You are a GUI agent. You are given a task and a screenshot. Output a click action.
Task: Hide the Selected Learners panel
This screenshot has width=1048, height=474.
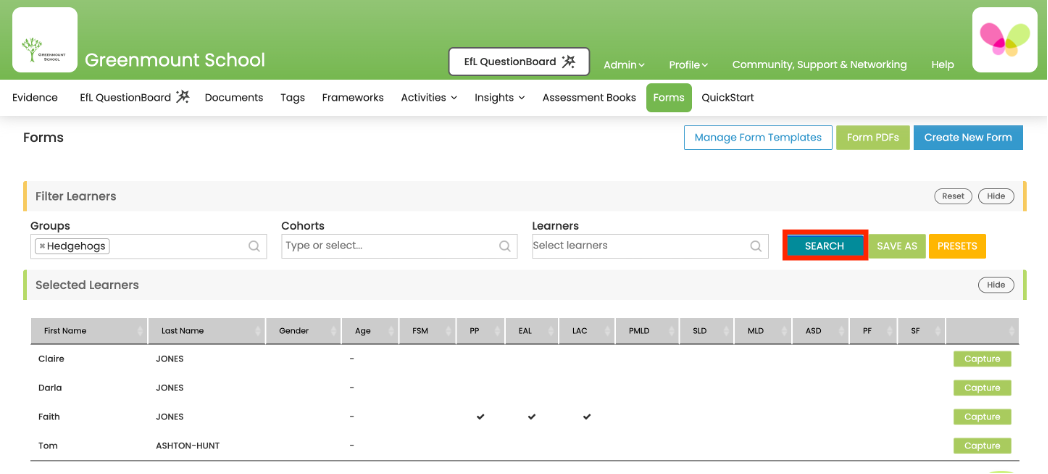point(996,285)
